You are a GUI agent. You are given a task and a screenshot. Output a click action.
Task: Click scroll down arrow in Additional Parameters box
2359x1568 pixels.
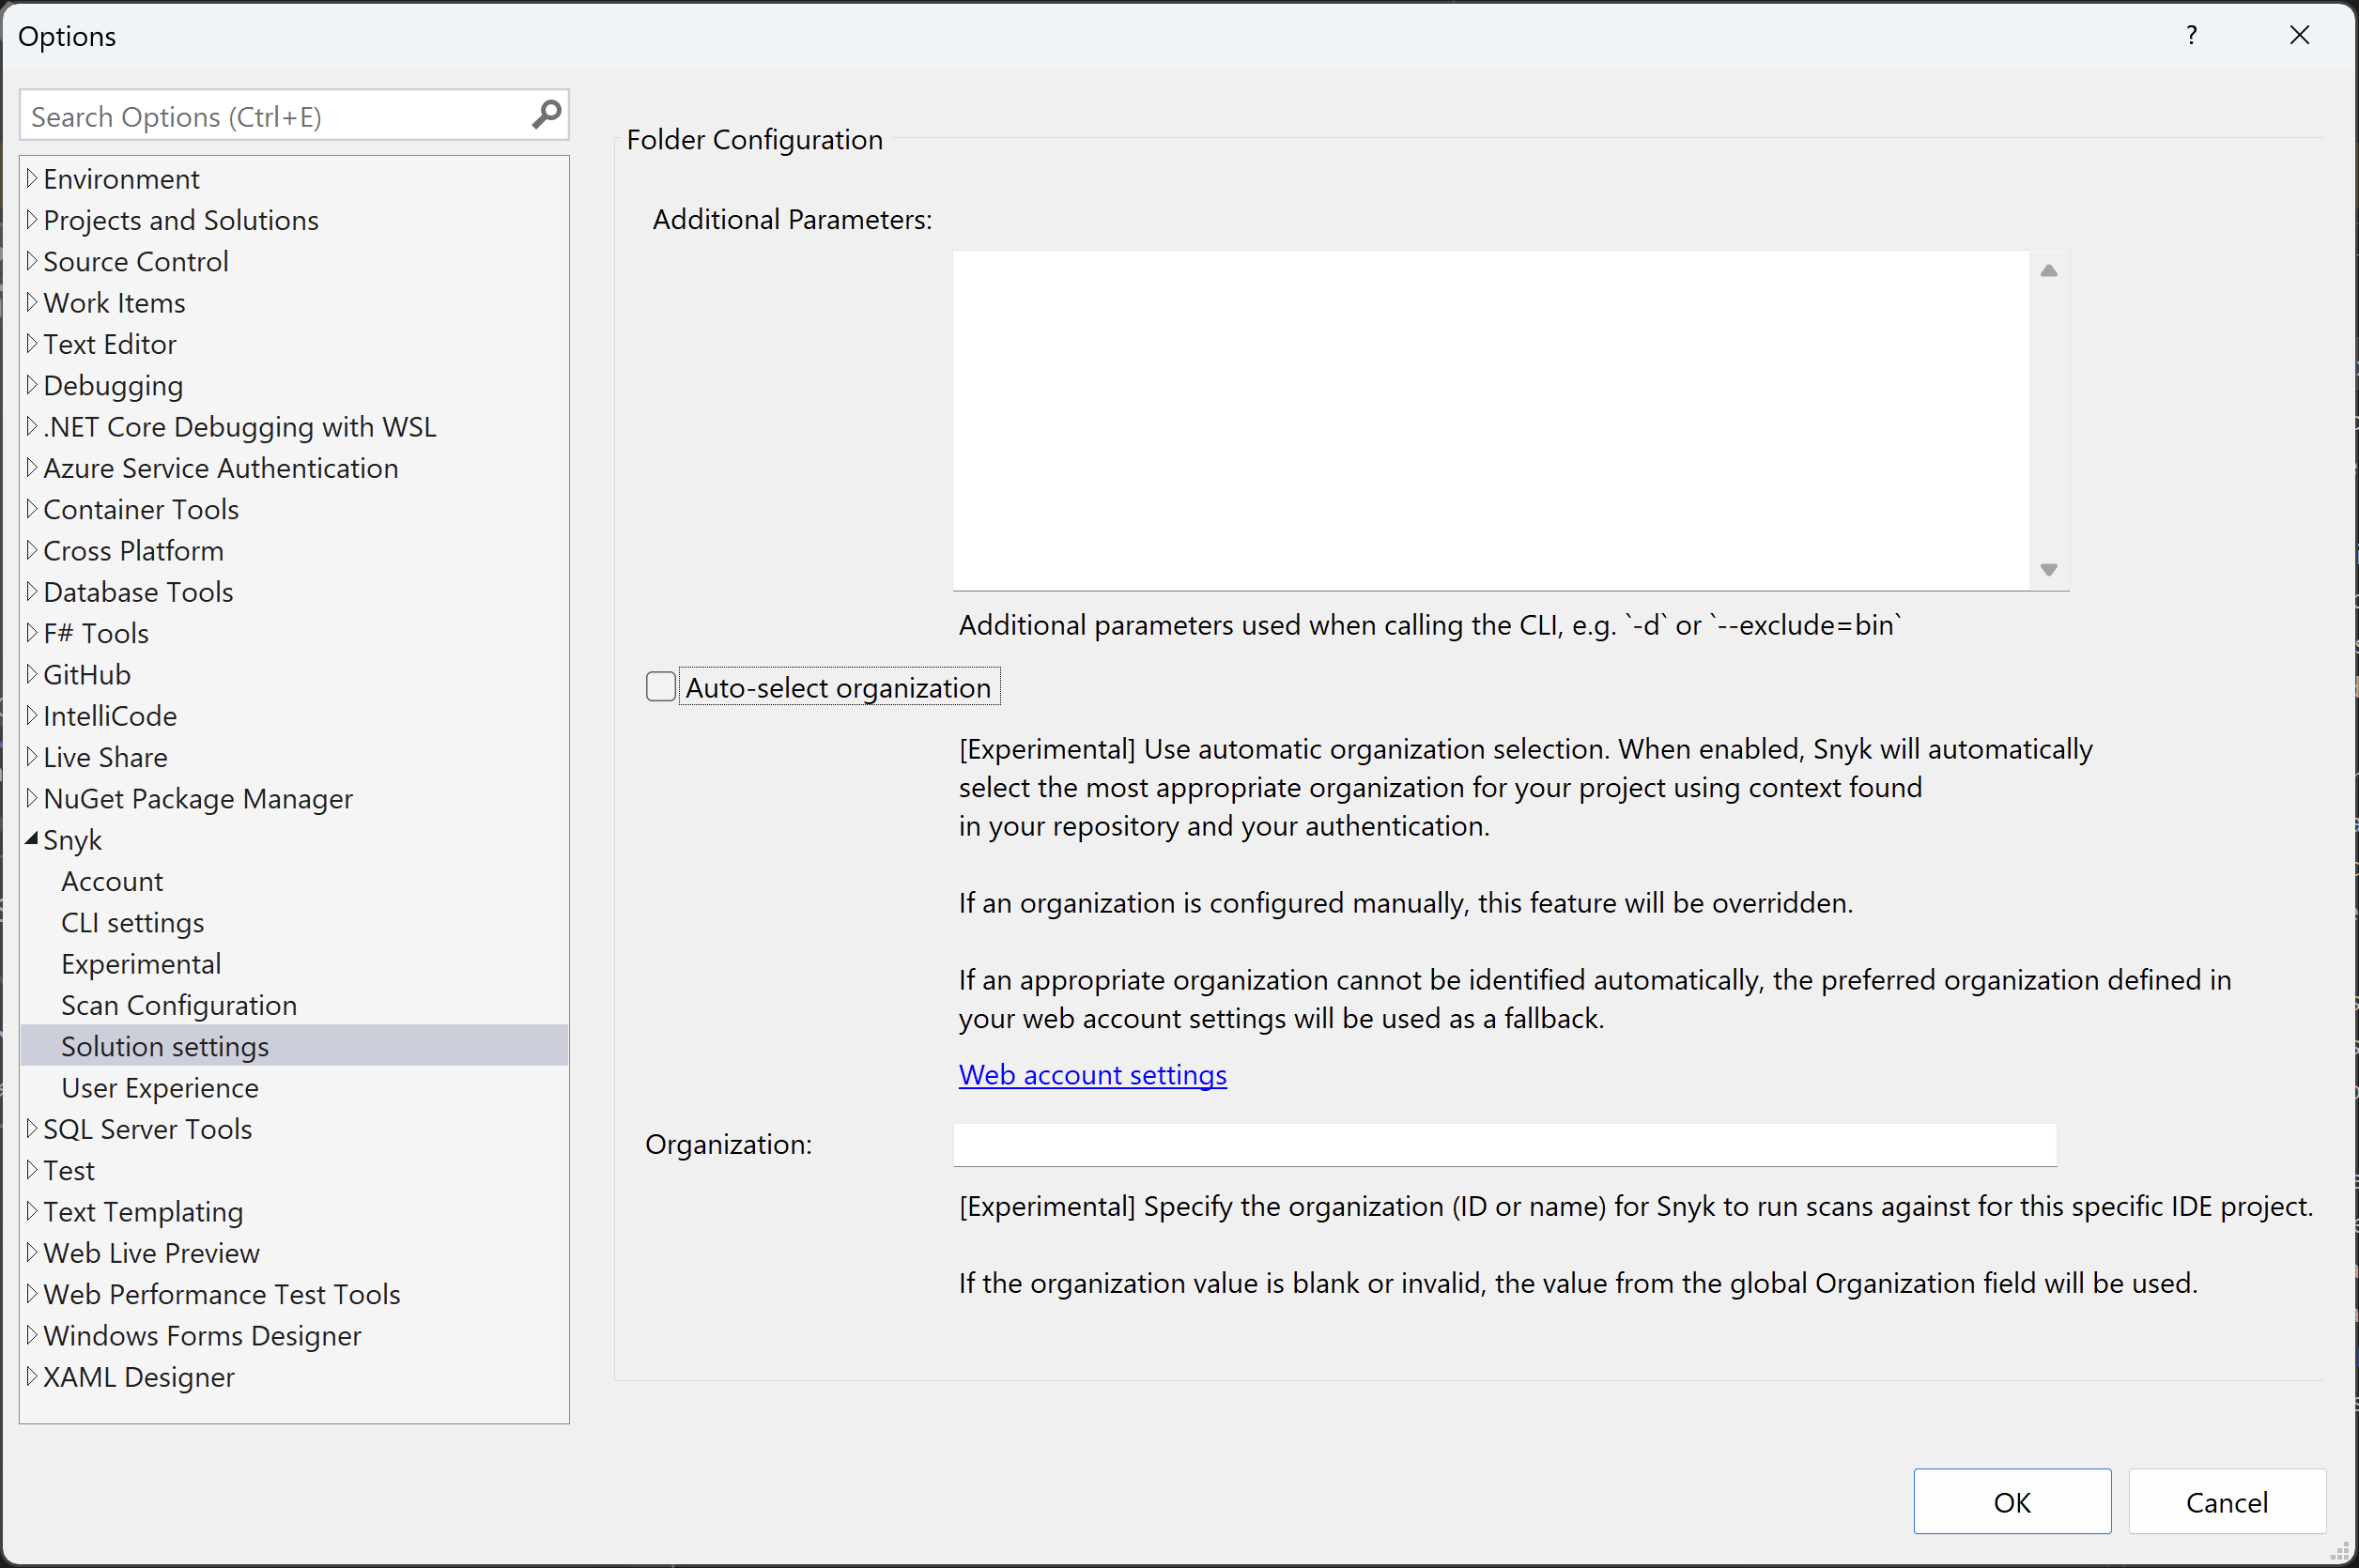pos(2048,569)
